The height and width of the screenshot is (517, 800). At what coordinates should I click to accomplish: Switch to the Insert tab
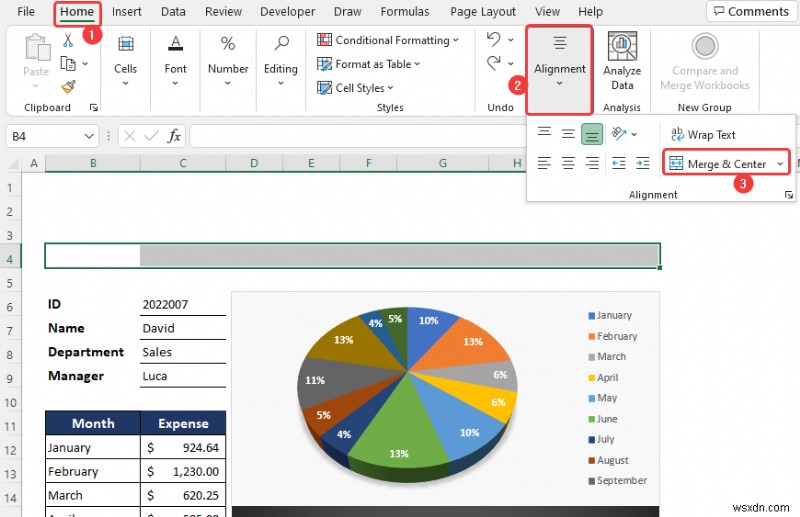(x=127, y=11)
